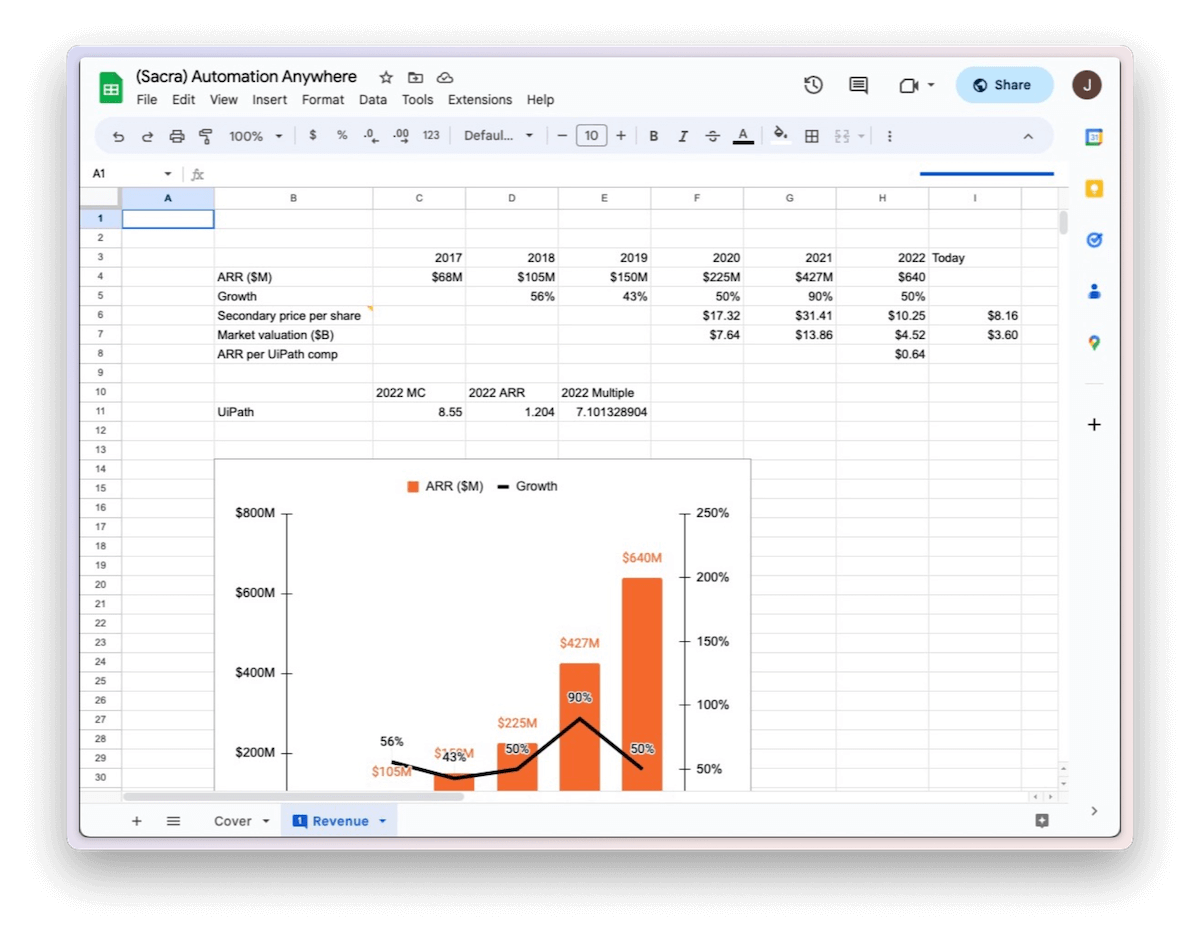Start a Meet call camera icon
This screenshot has height=938, width=1200.
coord(908,86)
